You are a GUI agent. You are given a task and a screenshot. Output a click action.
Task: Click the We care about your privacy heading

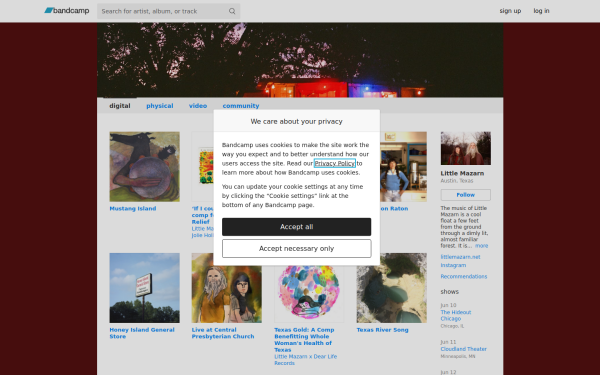tap(297, 121)
